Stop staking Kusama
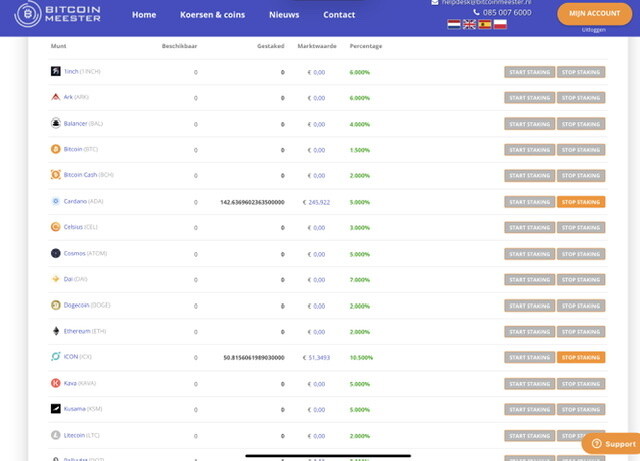 [581, 410]
